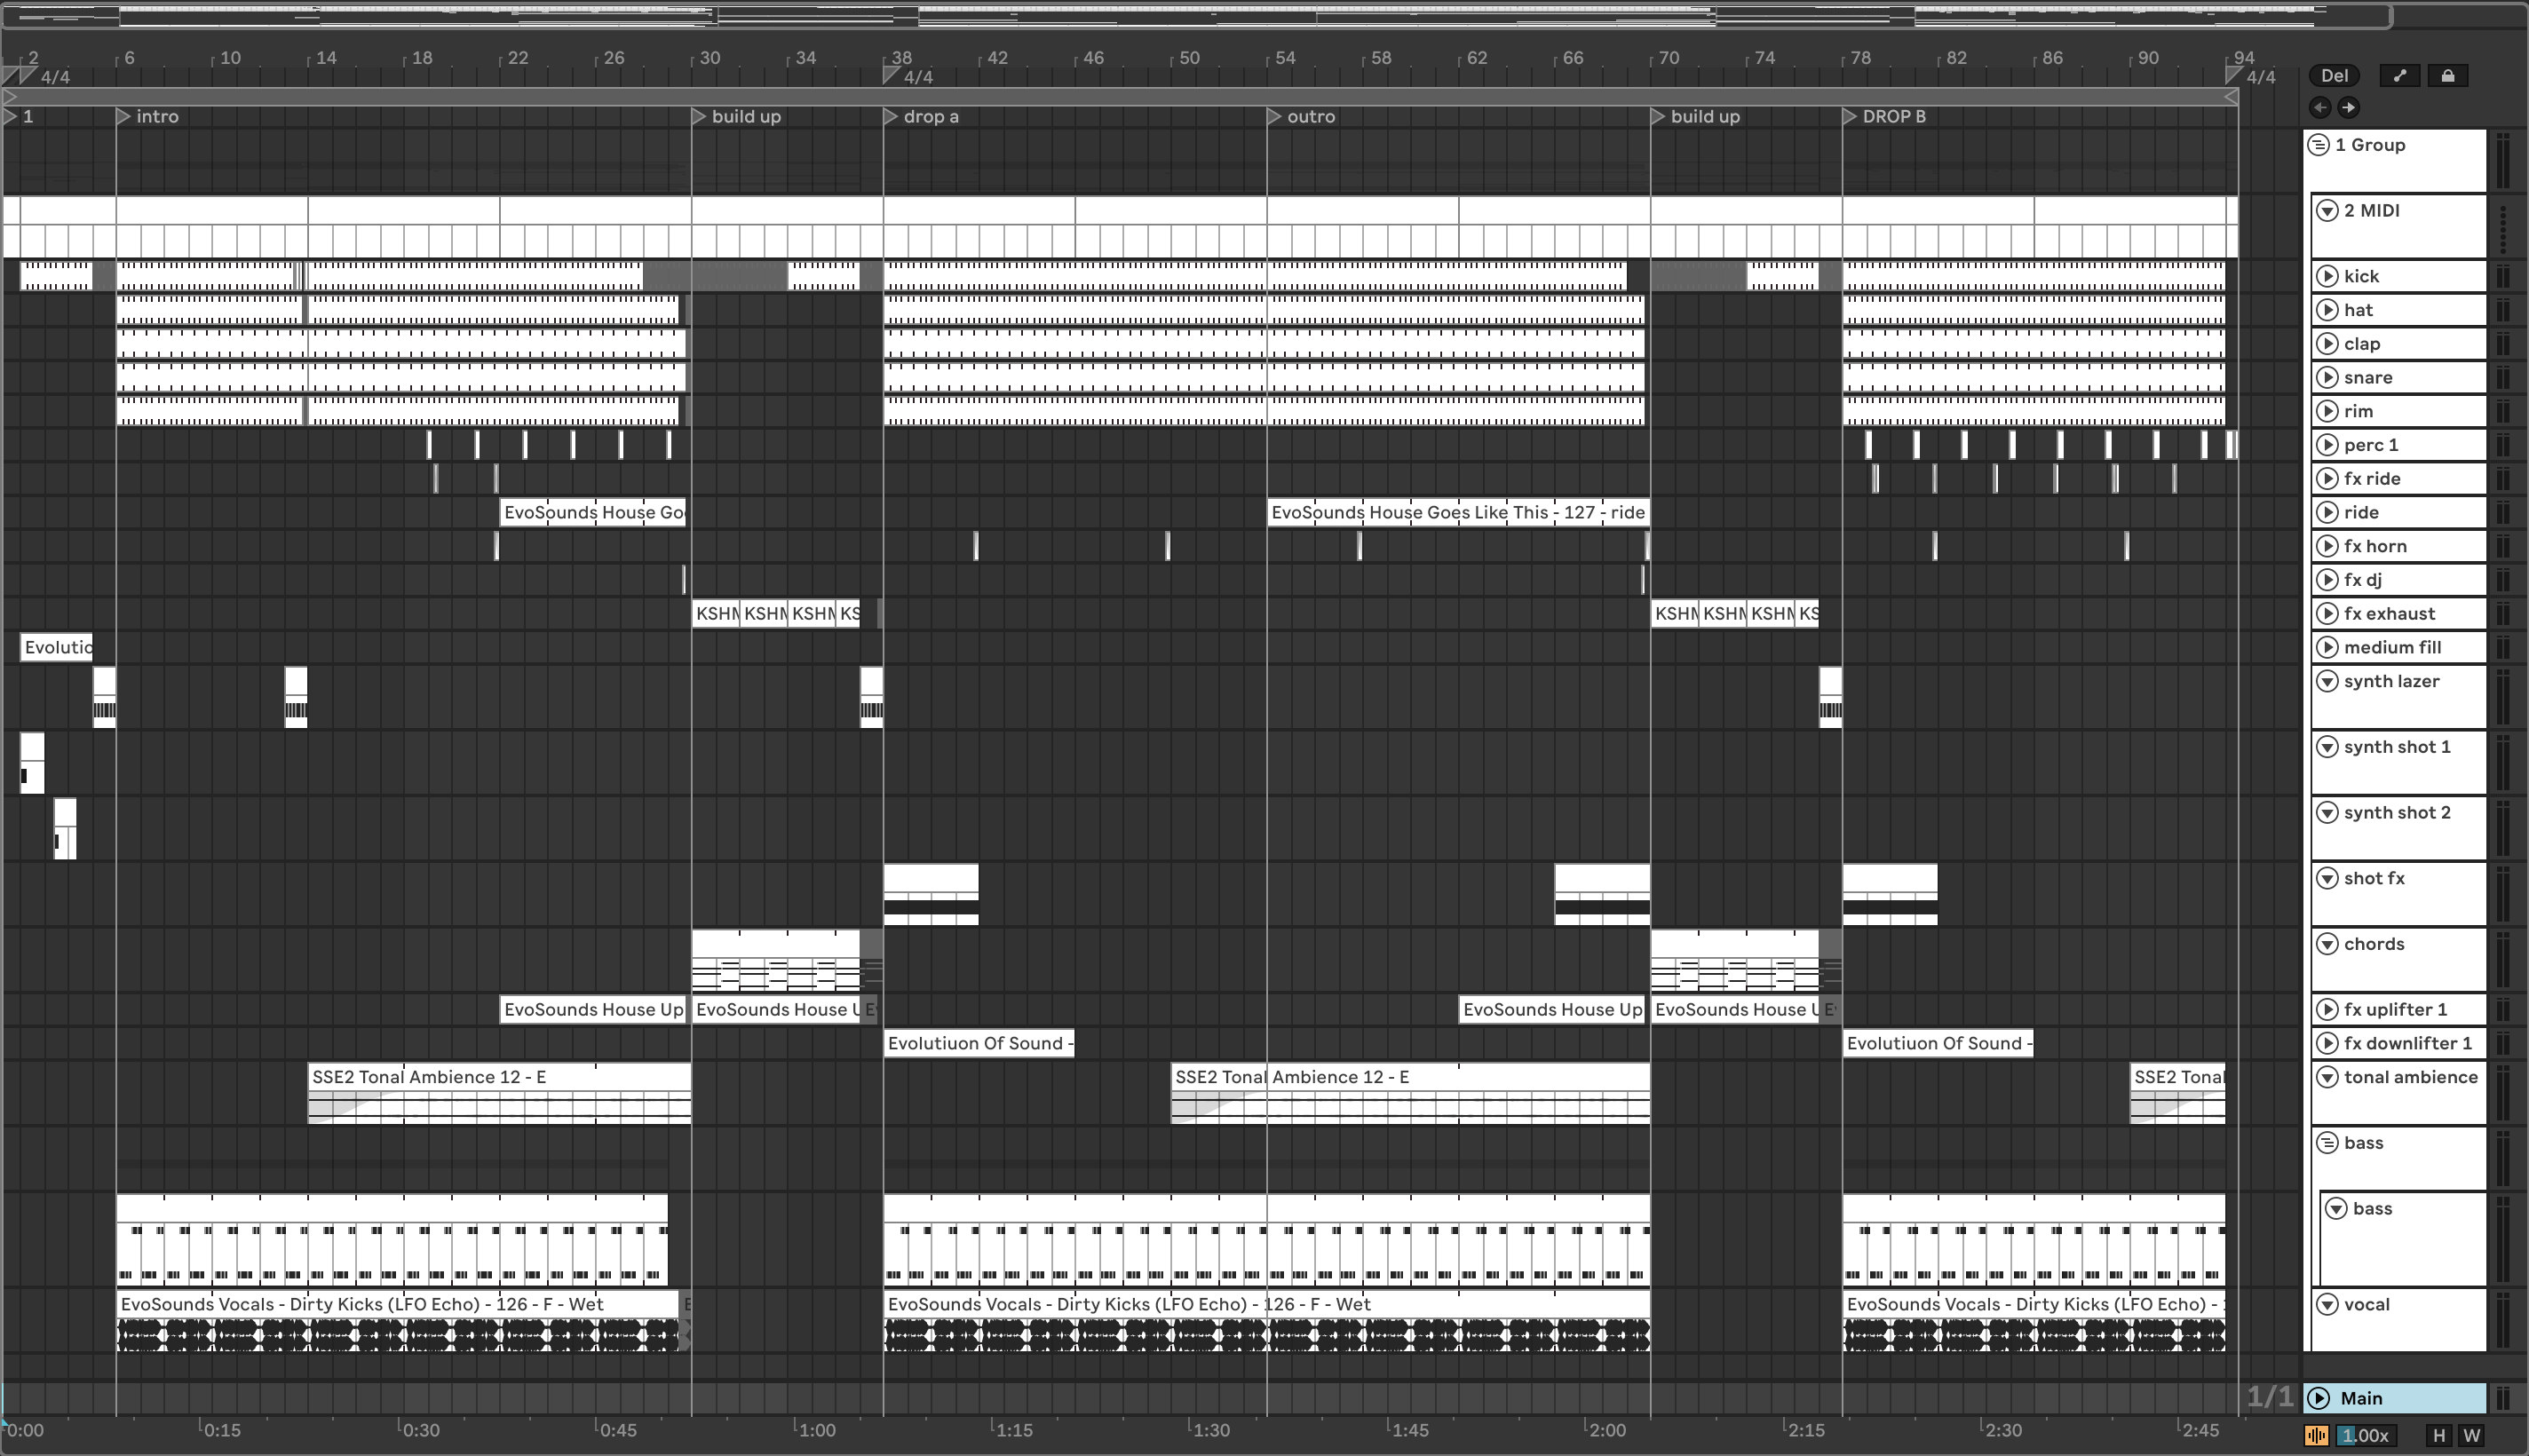
Task: Unfold the rim track
Action: click(2327, 411)
